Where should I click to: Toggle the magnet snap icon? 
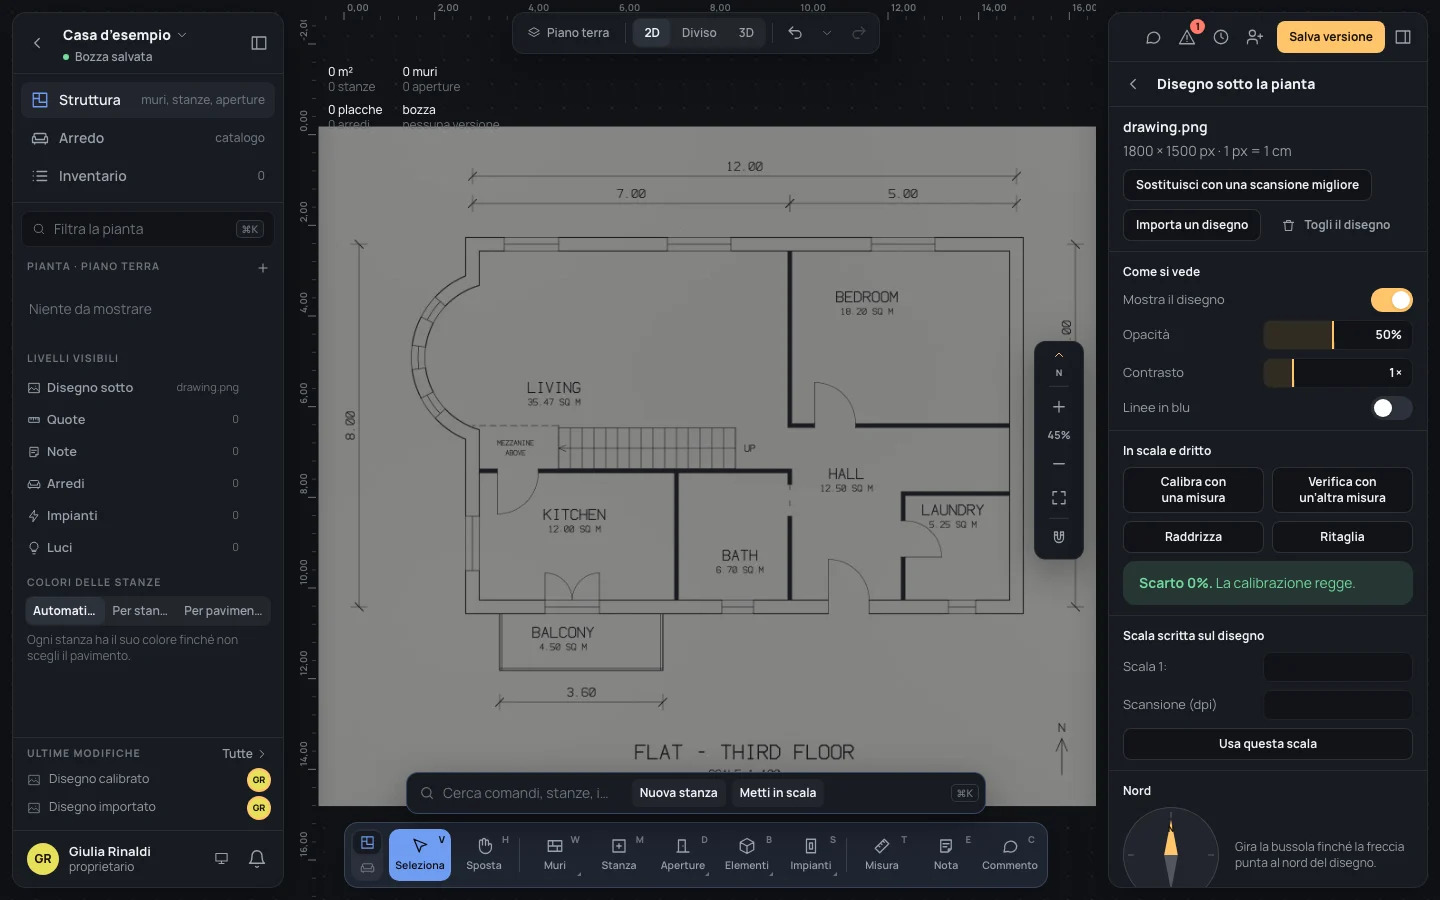(1059, 537)
